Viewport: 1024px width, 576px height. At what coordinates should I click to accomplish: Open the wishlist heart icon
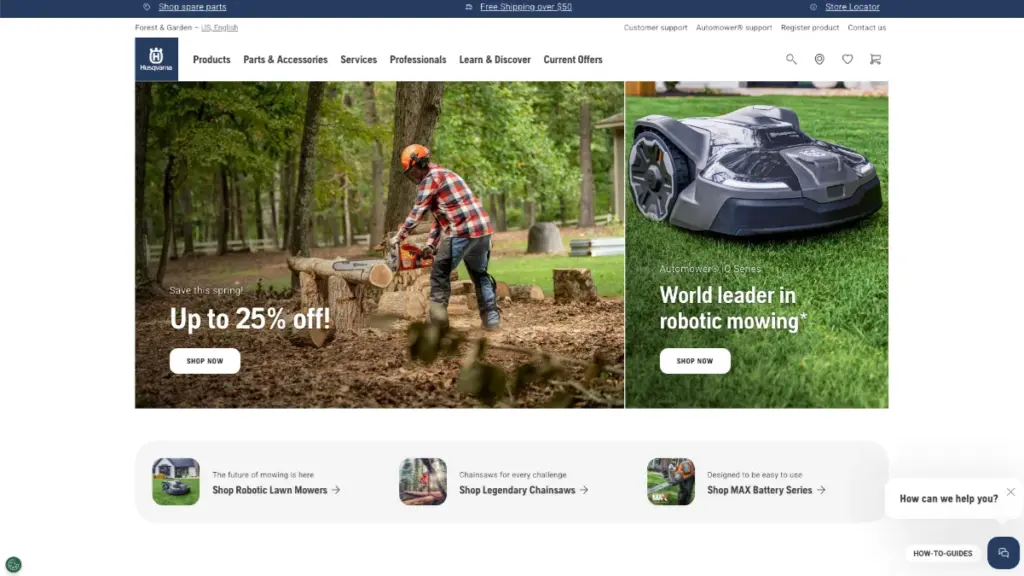pos(847,60)
